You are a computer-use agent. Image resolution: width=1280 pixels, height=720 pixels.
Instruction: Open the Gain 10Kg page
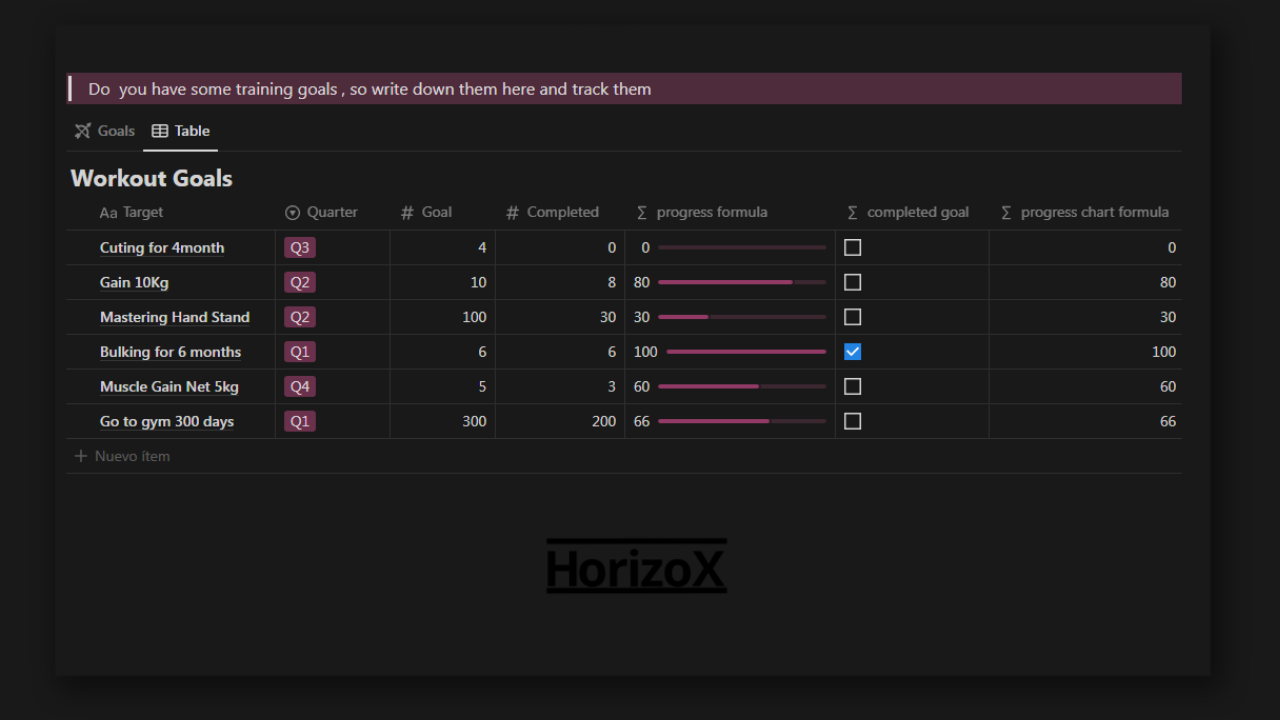pyautogui.click(x=134, y=283)
